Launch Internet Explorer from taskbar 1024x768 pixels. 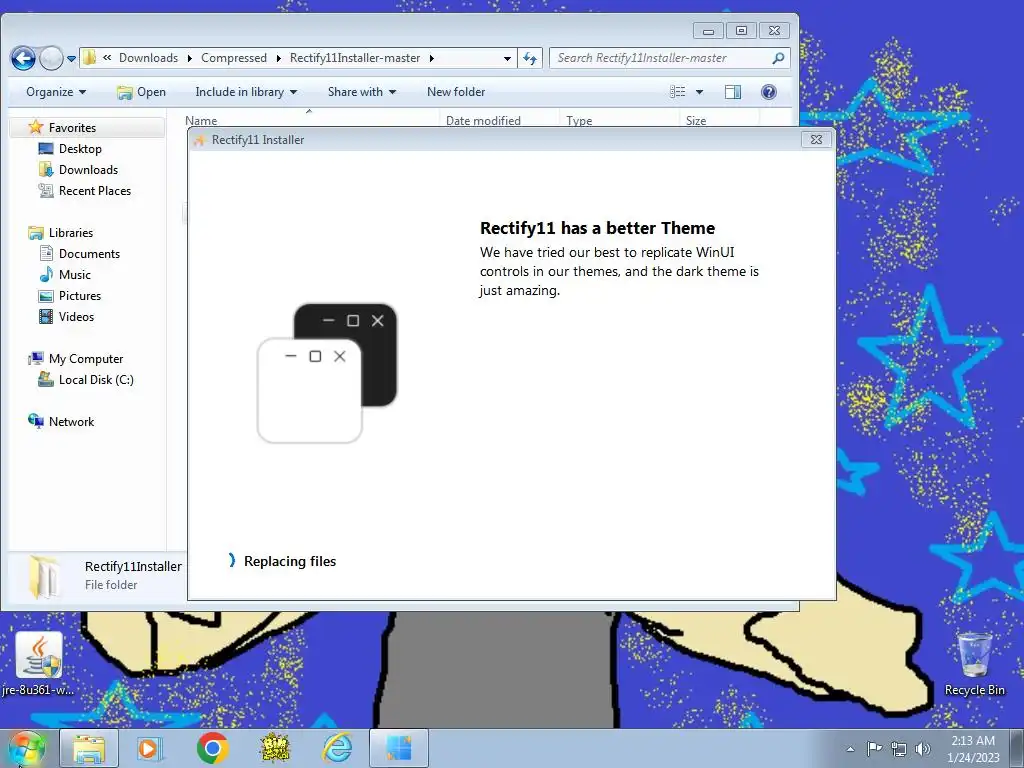coord(338,748)
